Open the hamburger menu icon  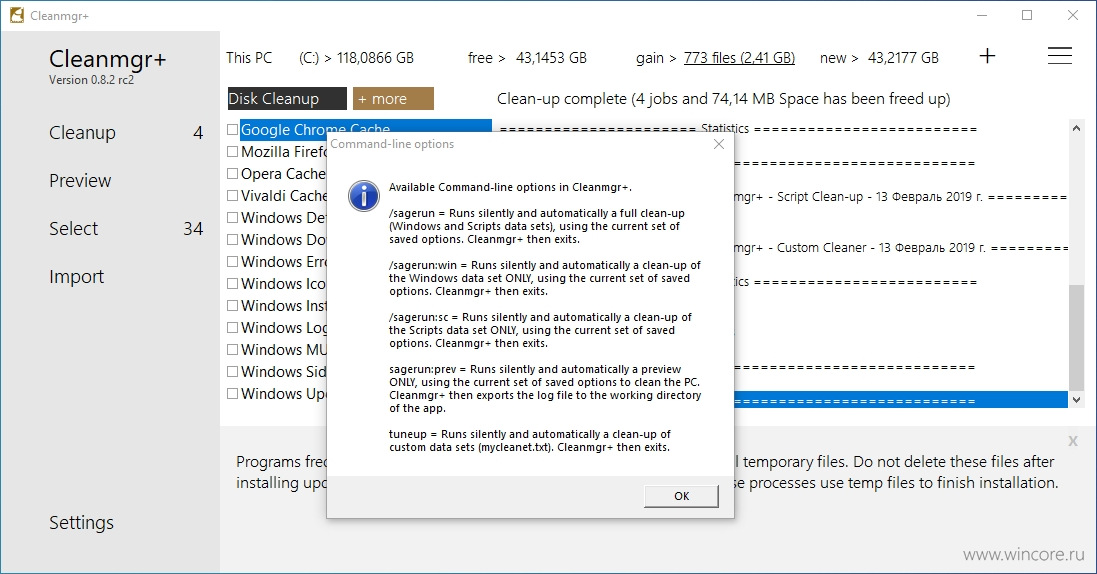click(x=1060, y=56)
